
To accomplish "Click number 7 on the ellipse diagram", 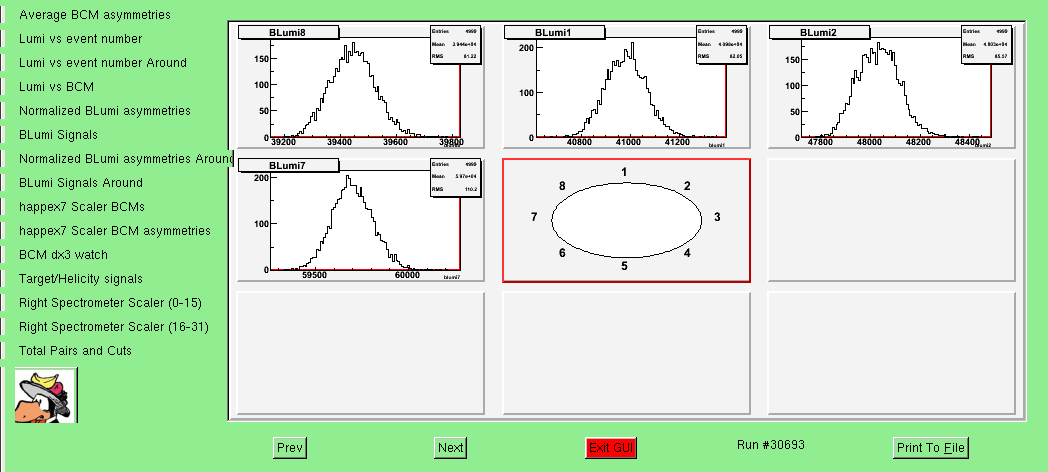I will [x=534, y=217].
